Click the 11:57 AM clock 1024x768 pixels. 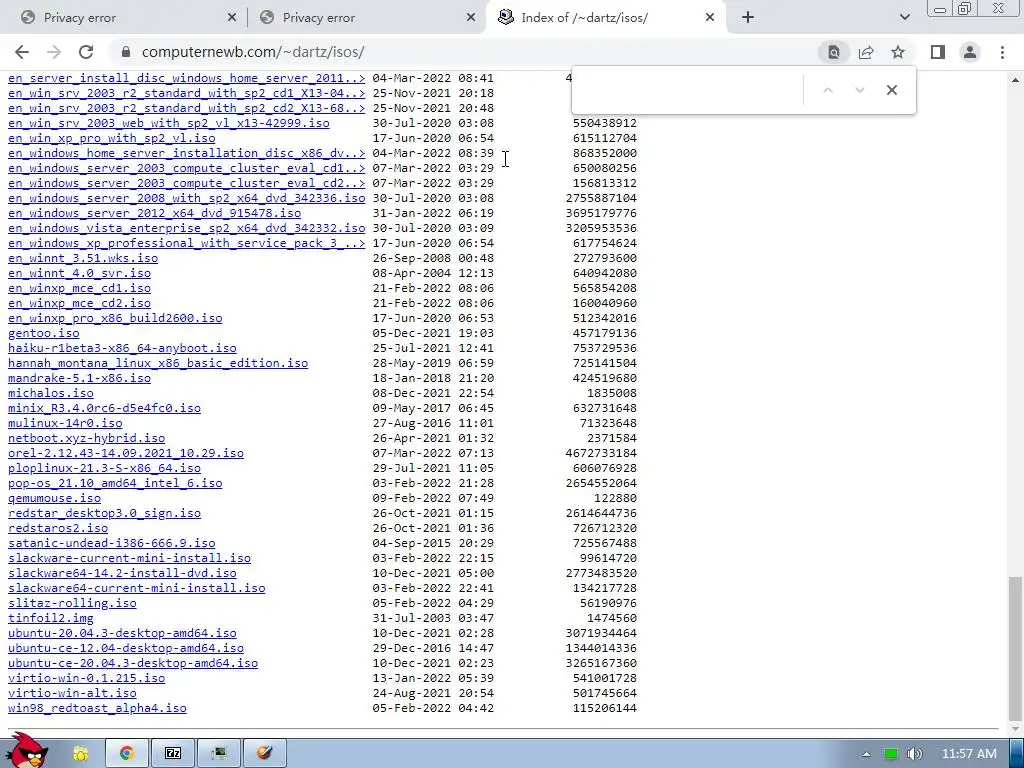tap(969, 754)
